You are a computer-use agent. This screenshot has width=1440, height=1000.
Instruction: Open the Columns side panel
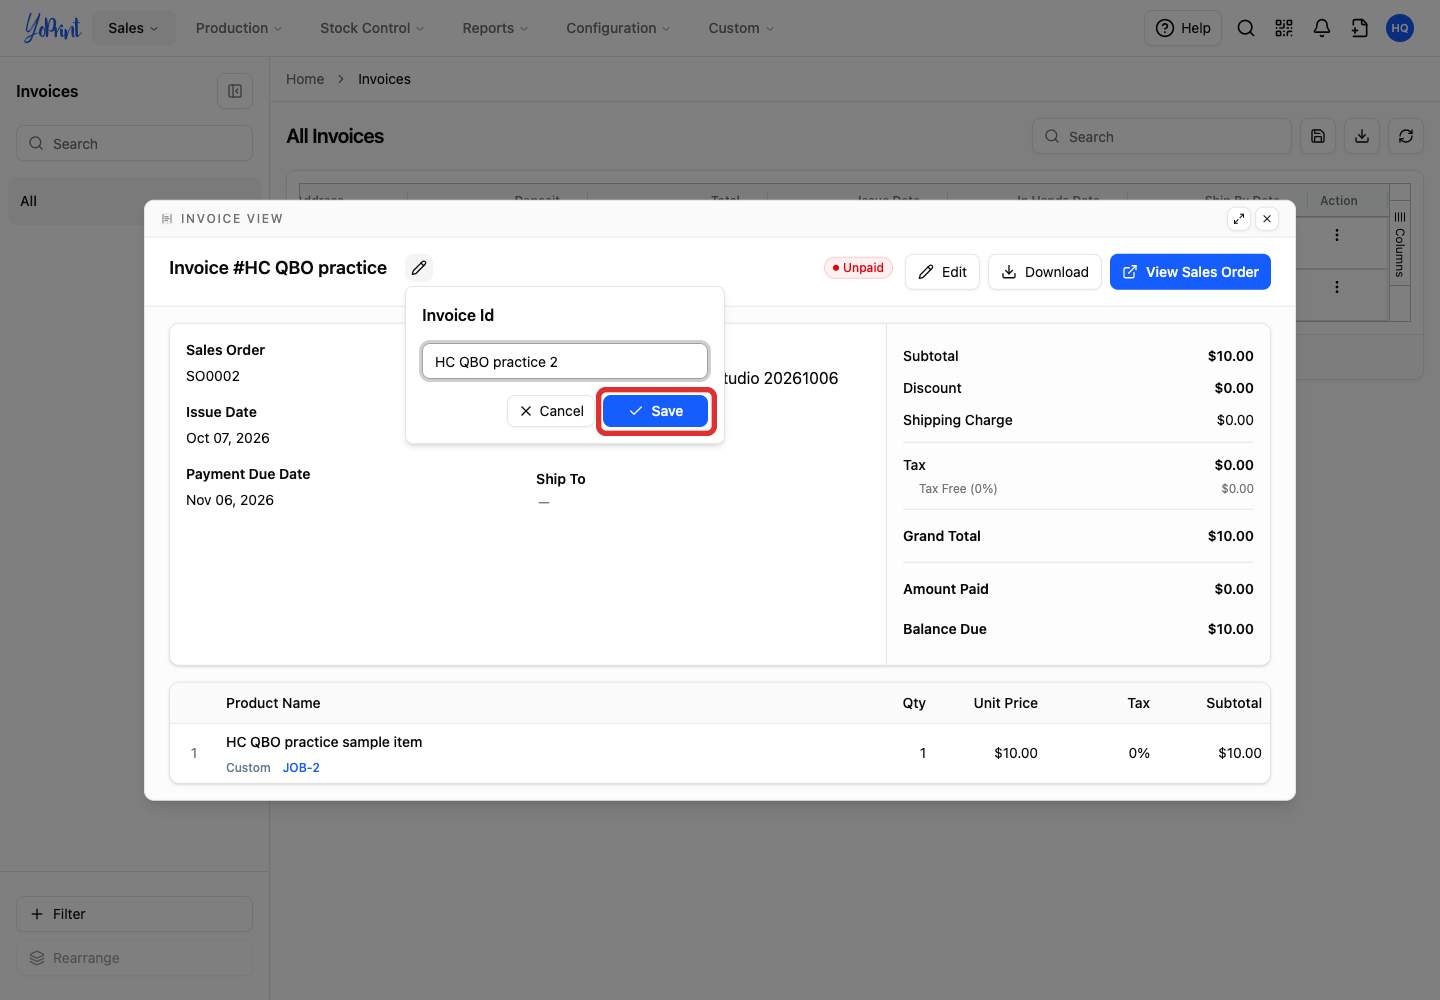click(x=1400, y=246)
